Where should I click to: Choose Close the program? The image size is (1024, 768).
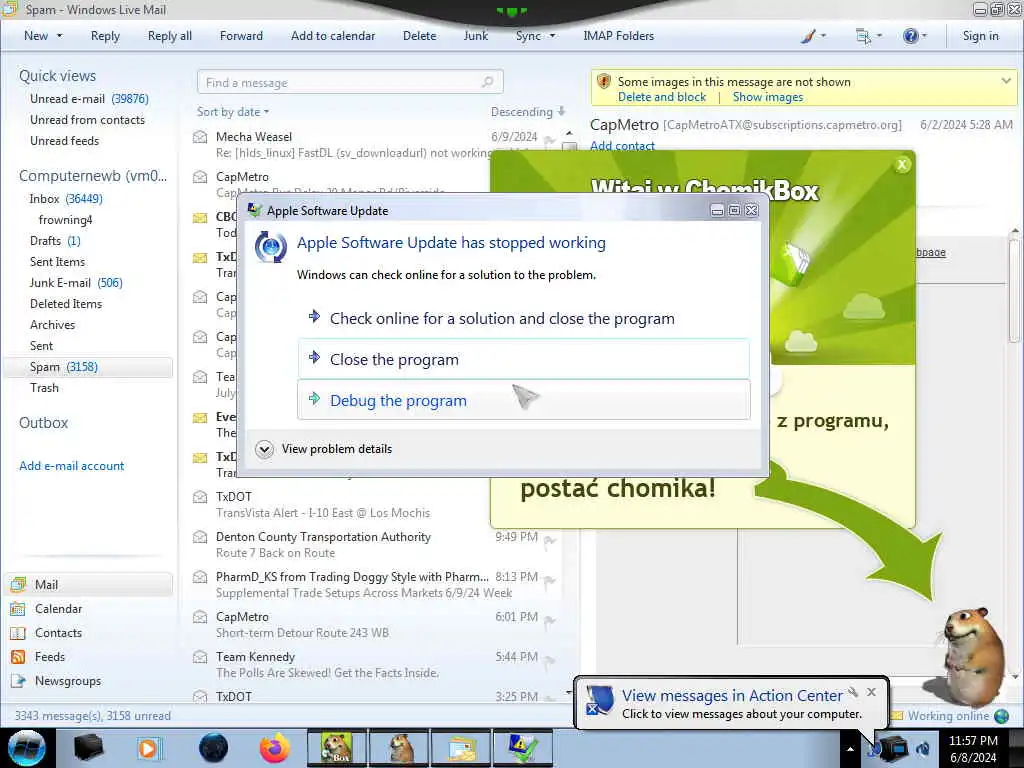pyautogui.click(x=524, y=359)
